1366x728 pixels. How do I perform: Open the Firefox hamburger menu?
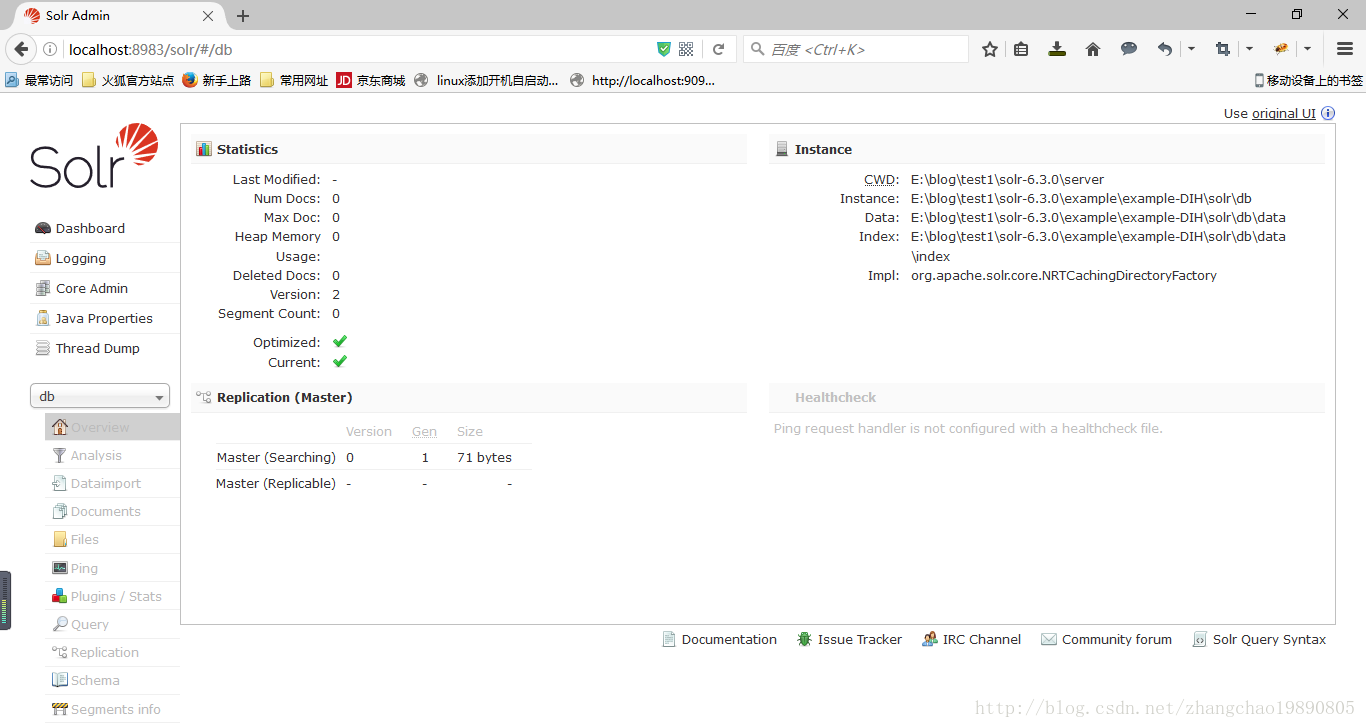(x=1345, y=49)
